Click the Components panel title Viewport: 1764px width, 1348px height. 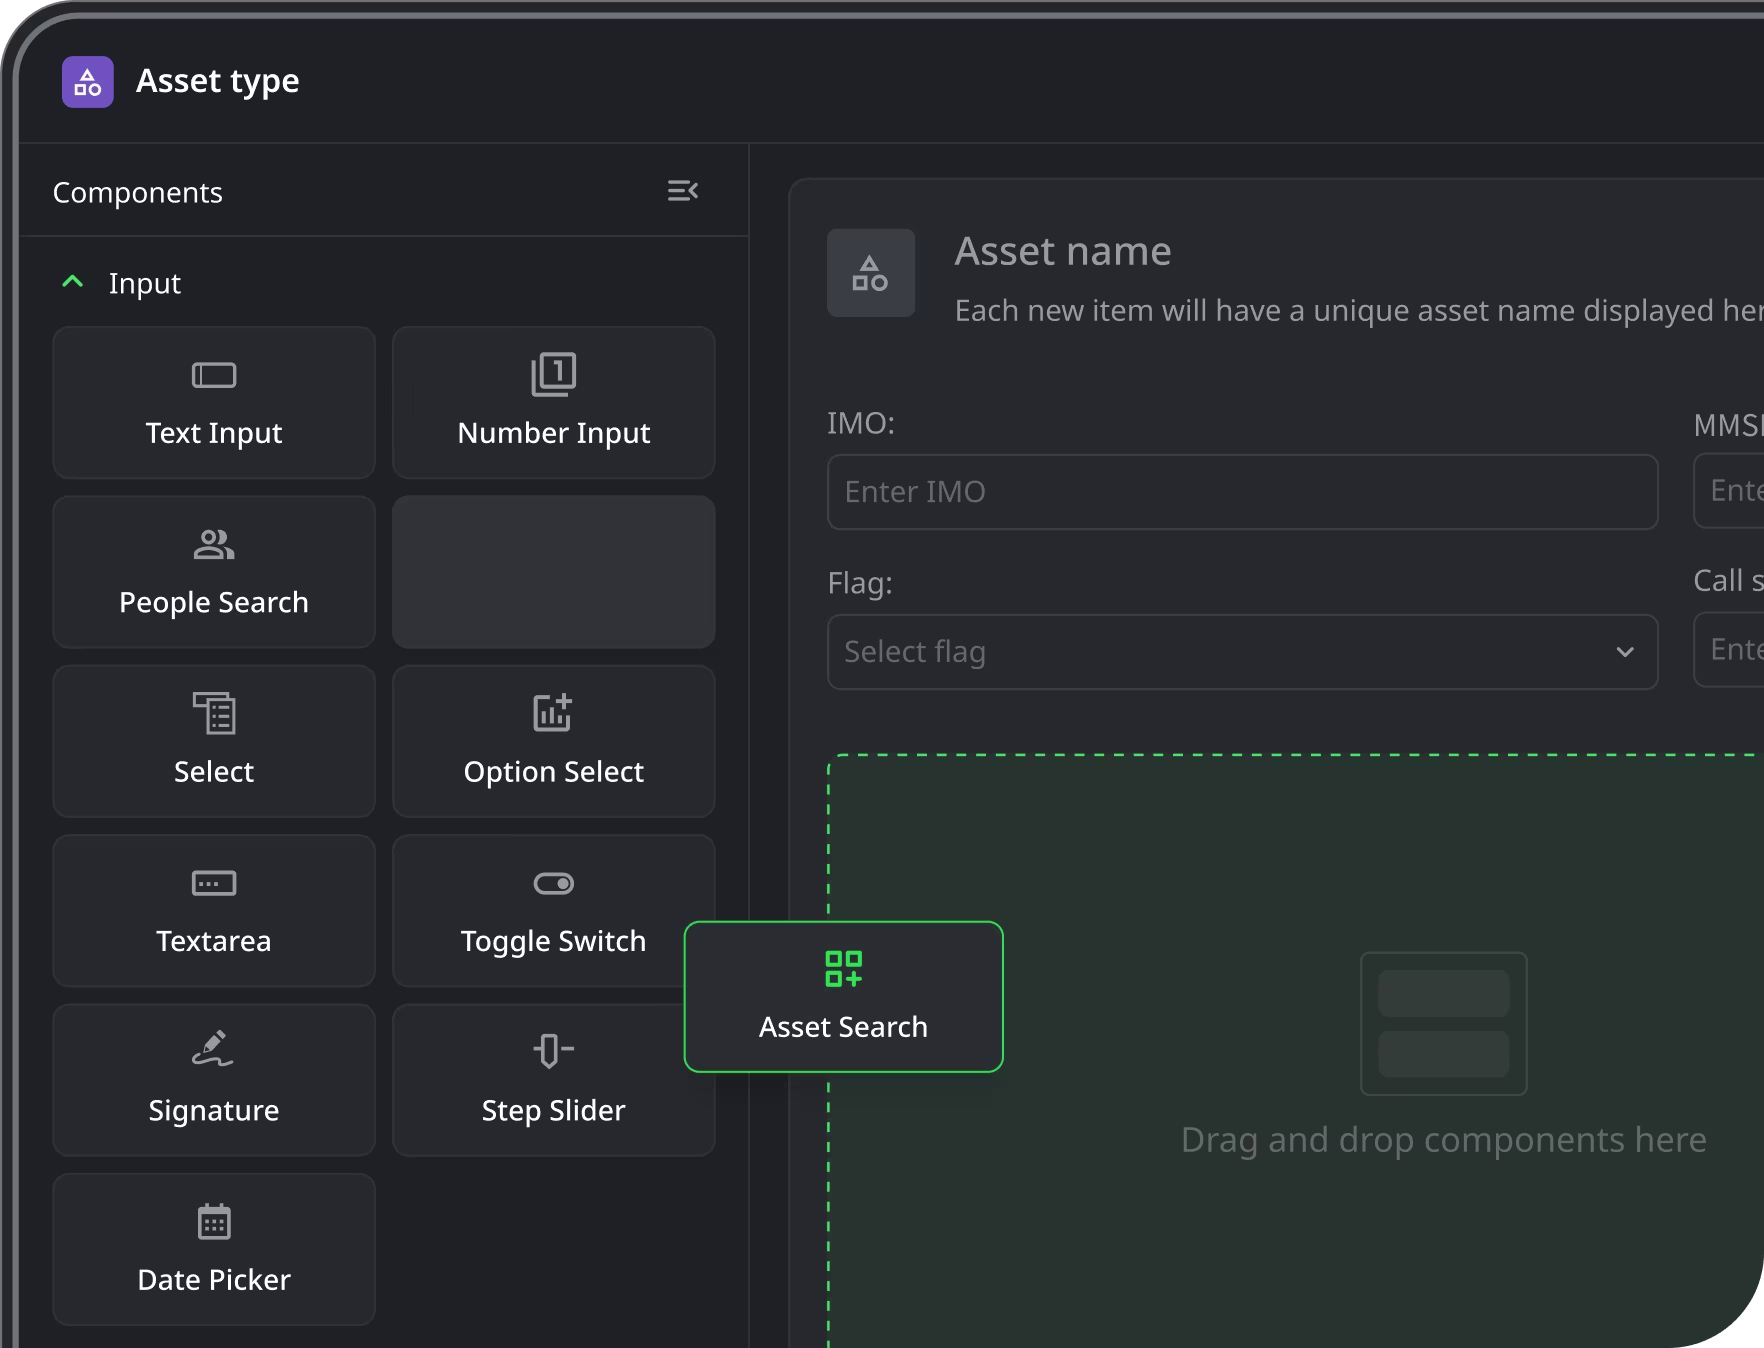point(138,192)
